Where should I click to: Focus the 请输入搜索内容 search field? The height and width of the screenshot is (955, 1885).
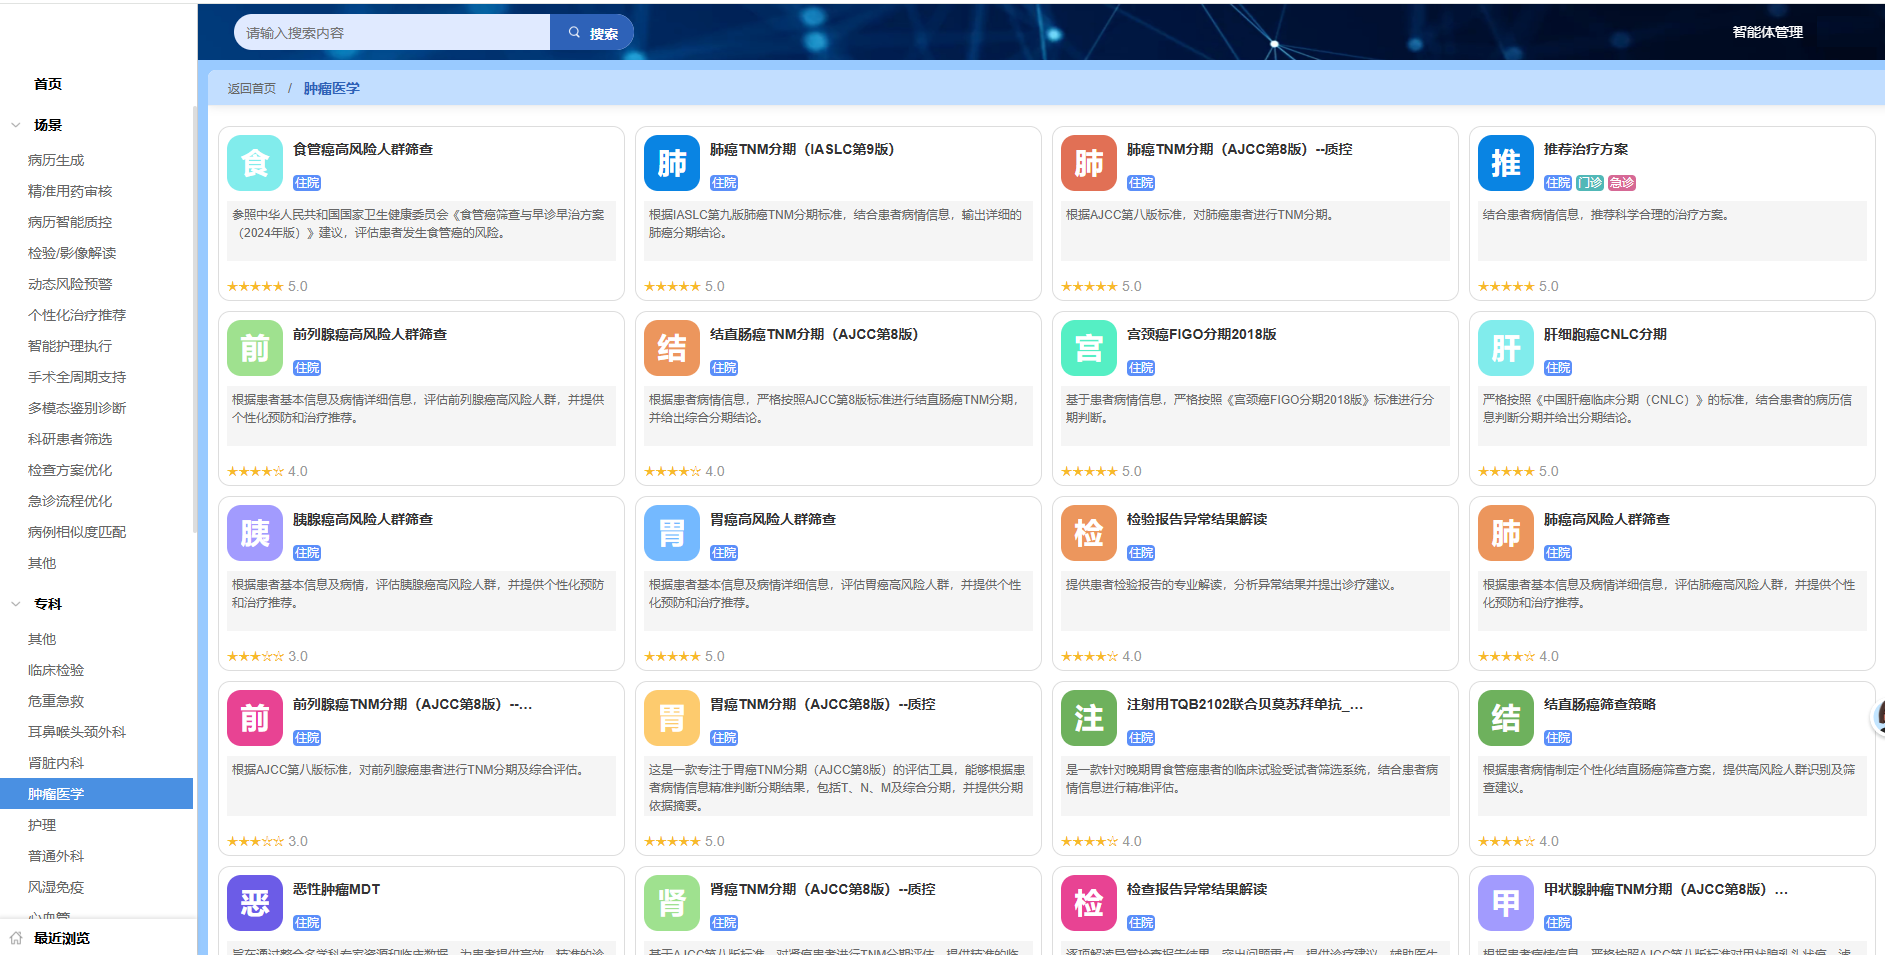coord(392,33)
